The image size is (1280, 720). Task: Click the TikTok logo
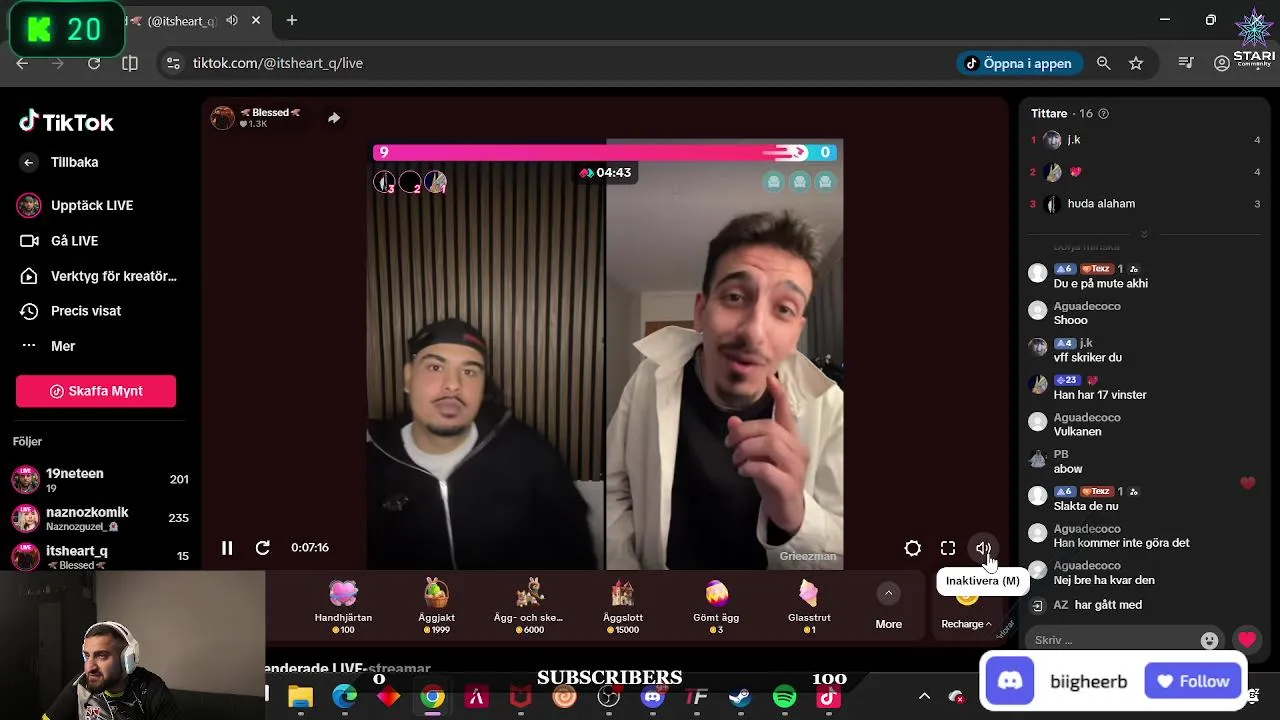click(66, 122)
